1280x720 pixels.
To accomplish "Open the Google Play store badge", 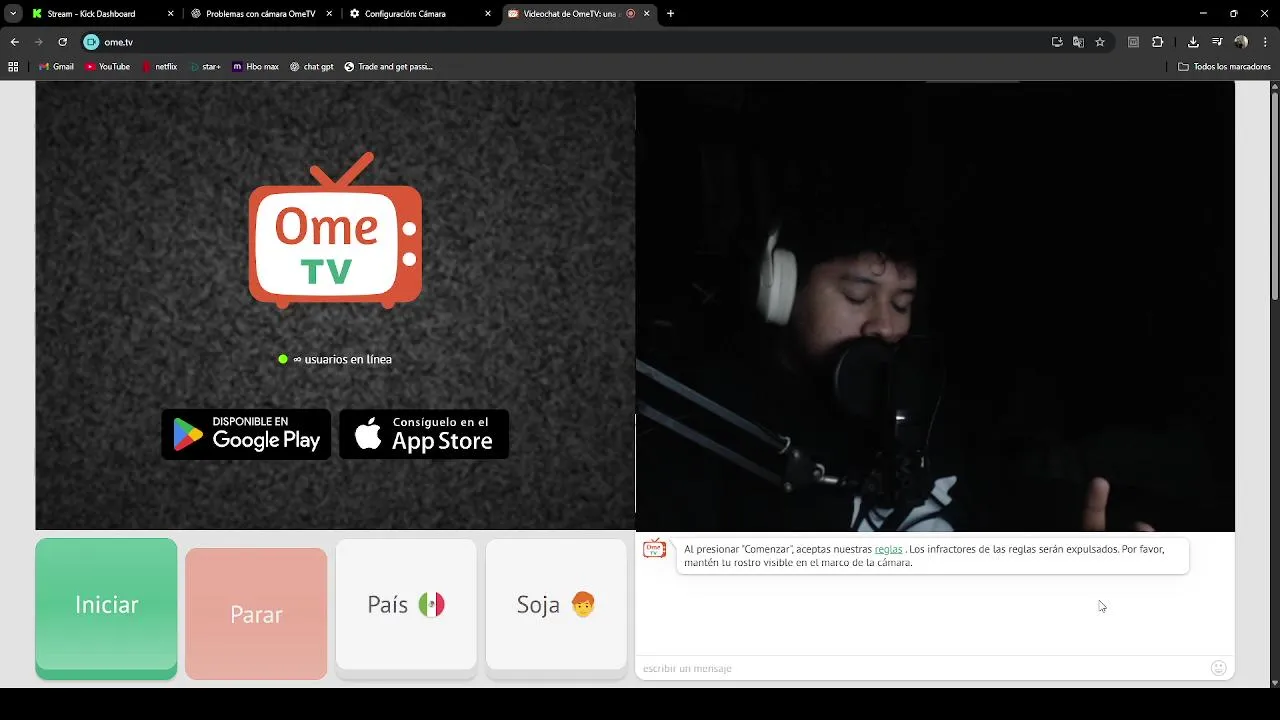I will pos(246,434).
